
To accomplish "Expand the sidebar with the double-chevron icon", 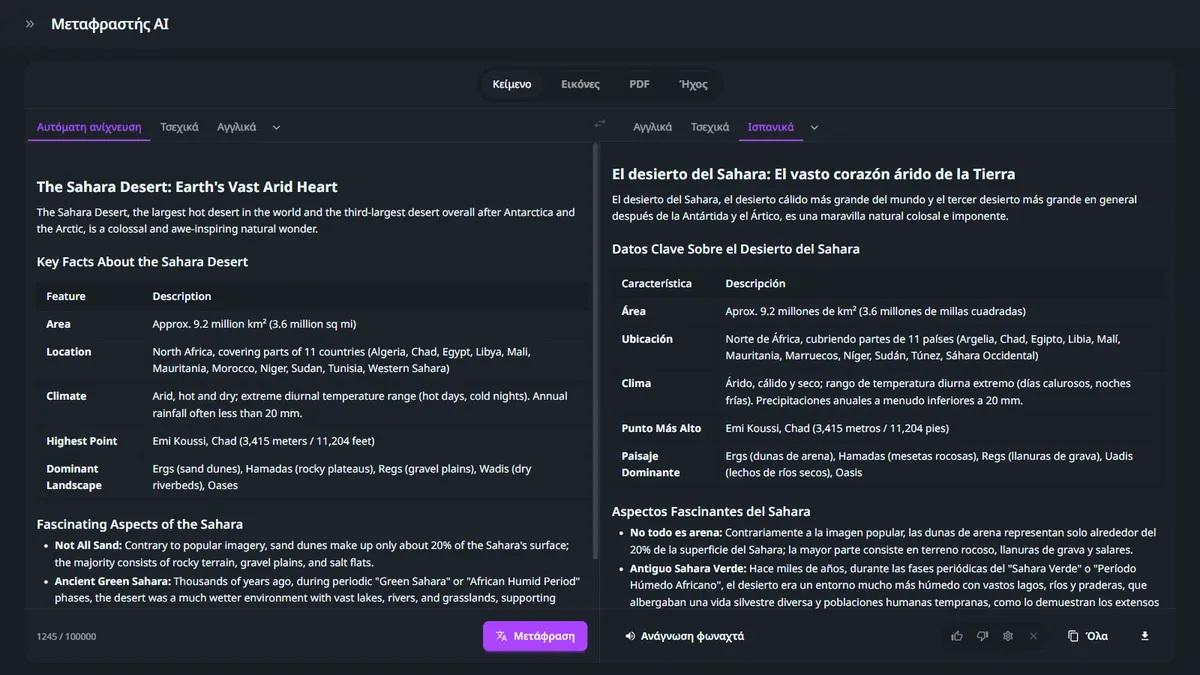I will coord(30,24).
